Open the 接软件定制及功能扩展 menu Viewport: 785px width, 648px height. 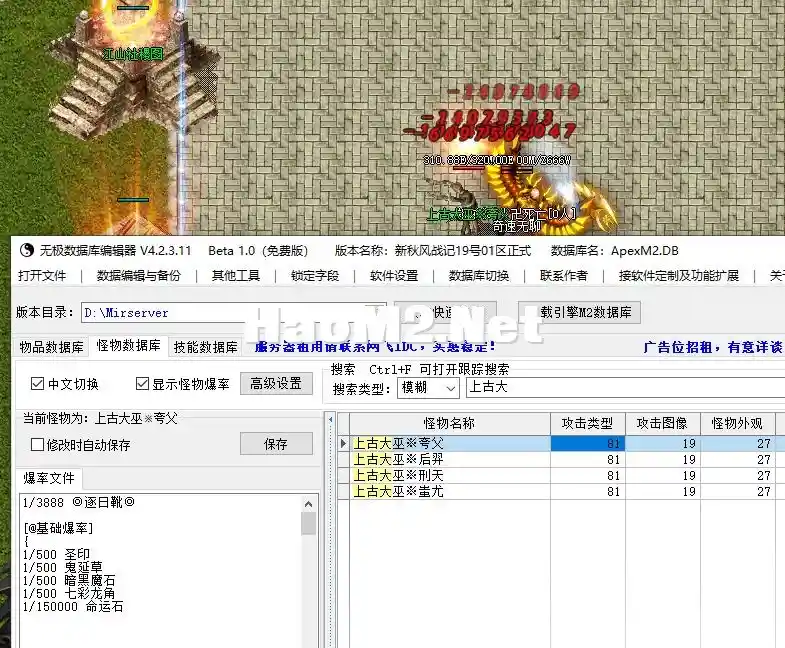679,275
